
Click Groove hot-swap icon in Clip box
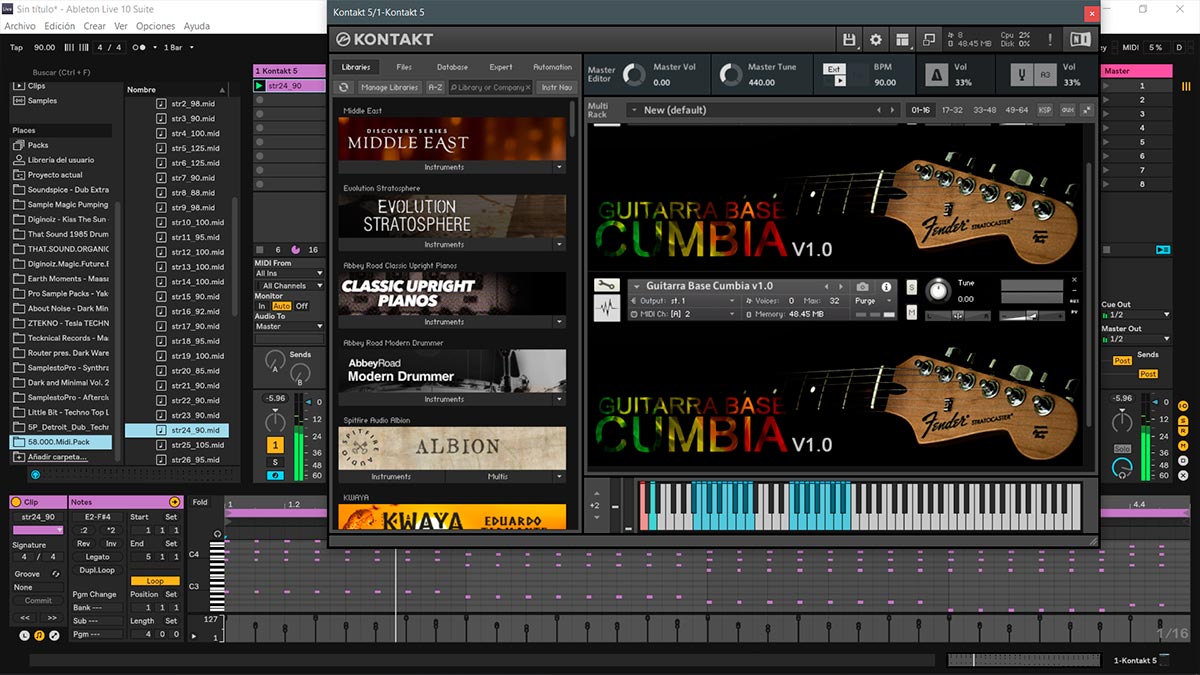(x=55, y=574)
